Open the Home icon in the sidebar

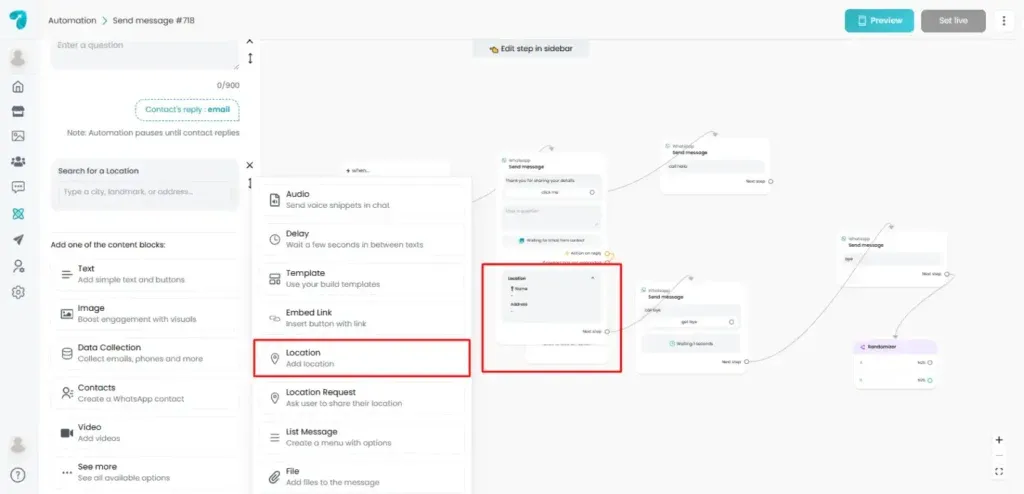(x=18, y=86)
